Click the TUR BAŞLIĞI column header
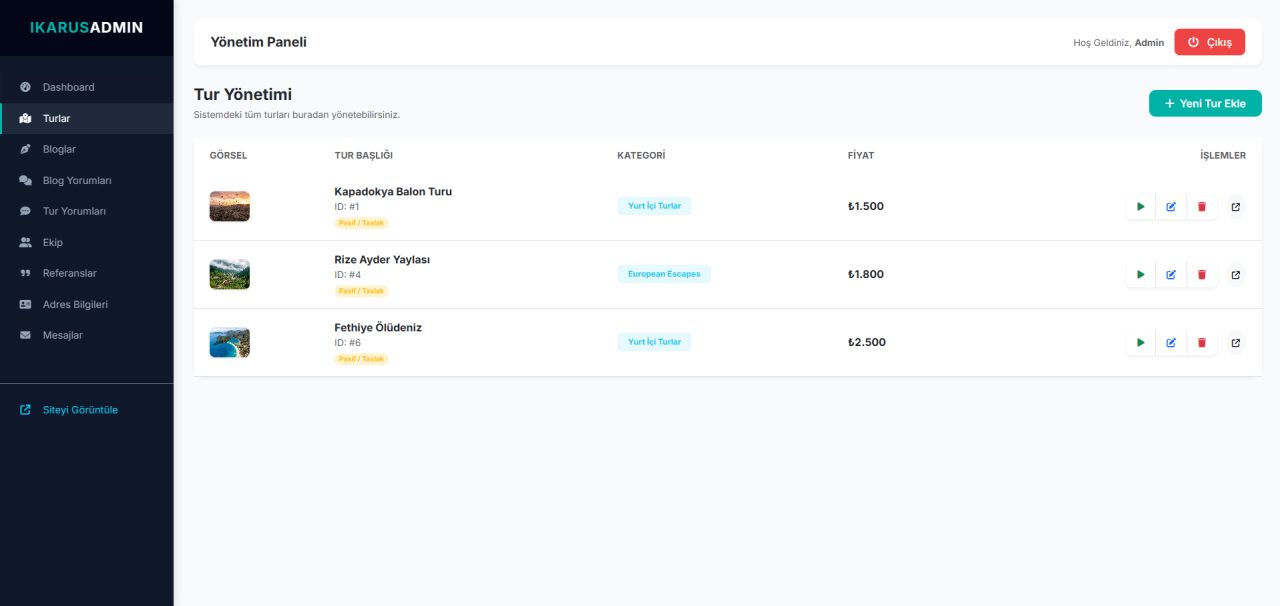 pyautogui.click(x=364, y=156)
